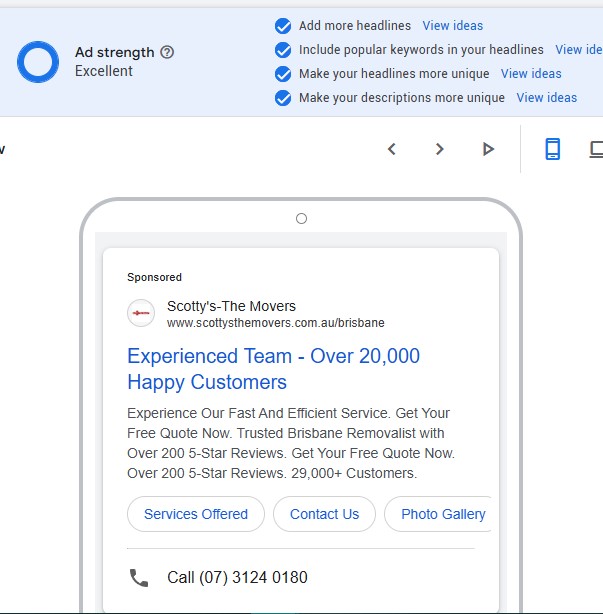Click the Contact Us sitelink
603x614 pixels.
(324, 514)
